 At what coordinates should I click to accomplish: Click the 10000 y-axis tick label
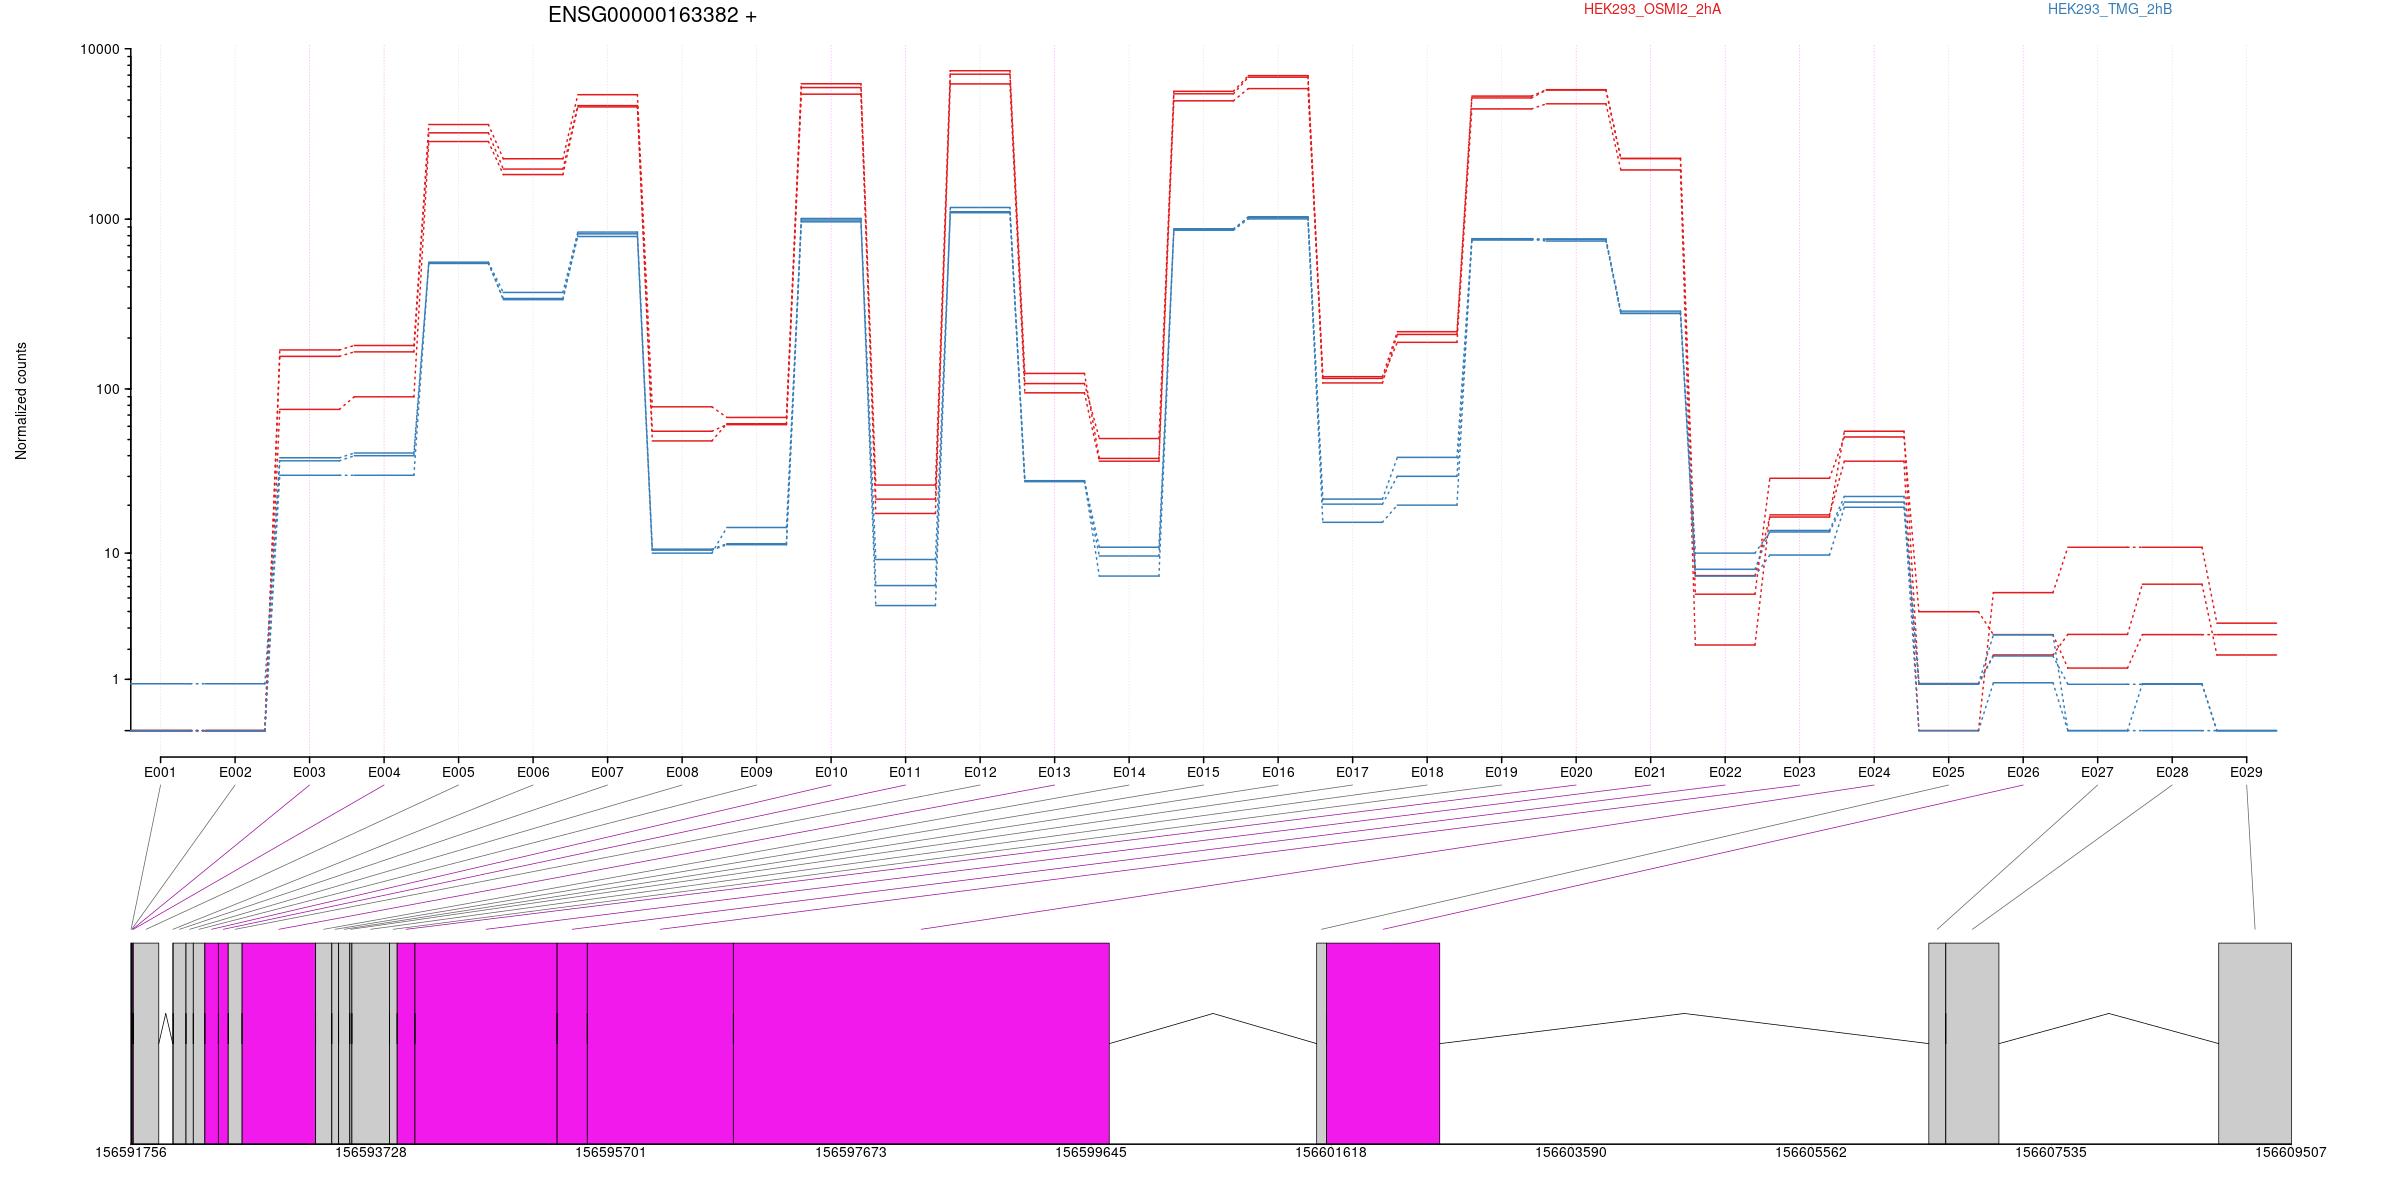click(100, 49)
